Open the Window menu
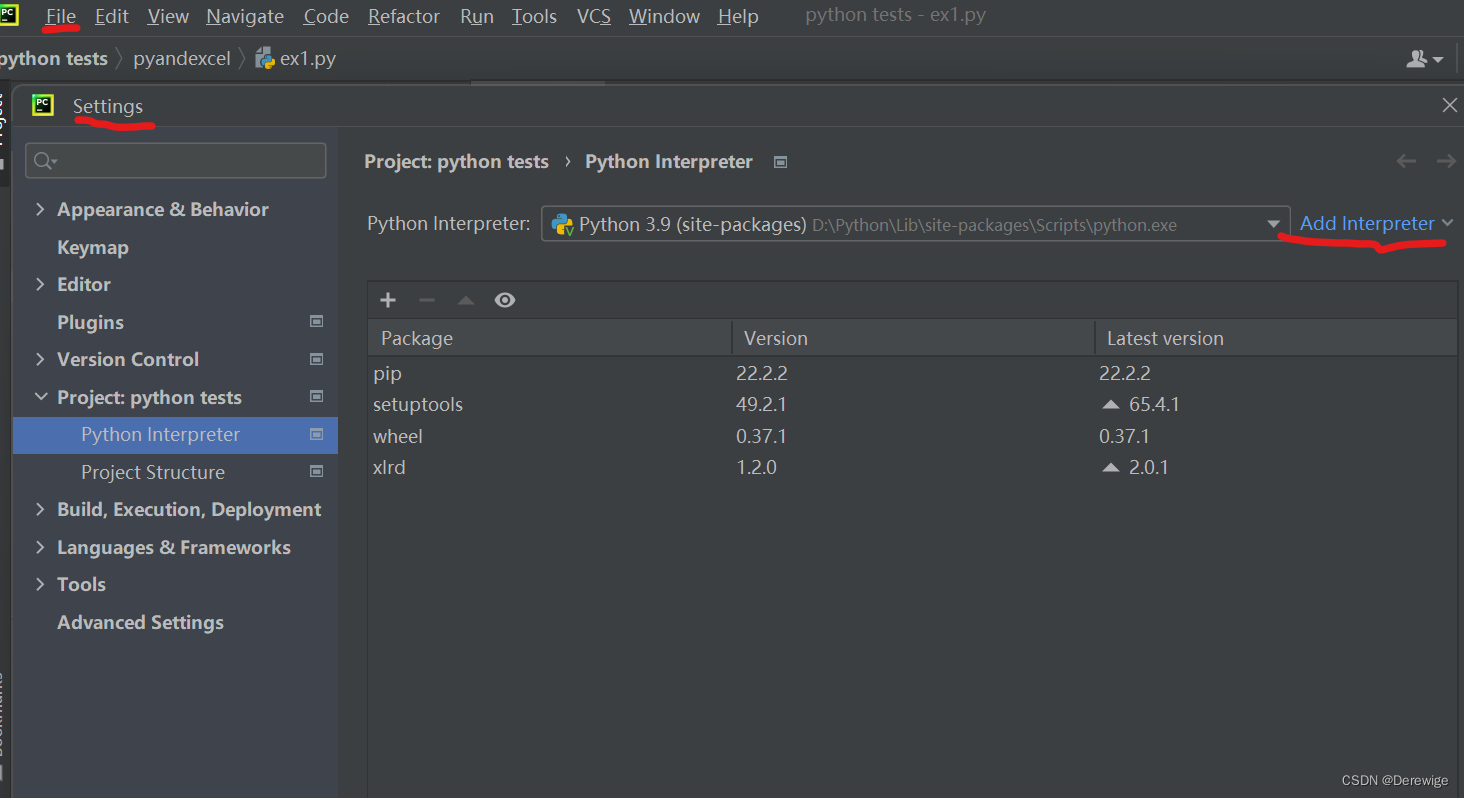This screenshot has width=1464, height=798. click(x=665, y=16)
